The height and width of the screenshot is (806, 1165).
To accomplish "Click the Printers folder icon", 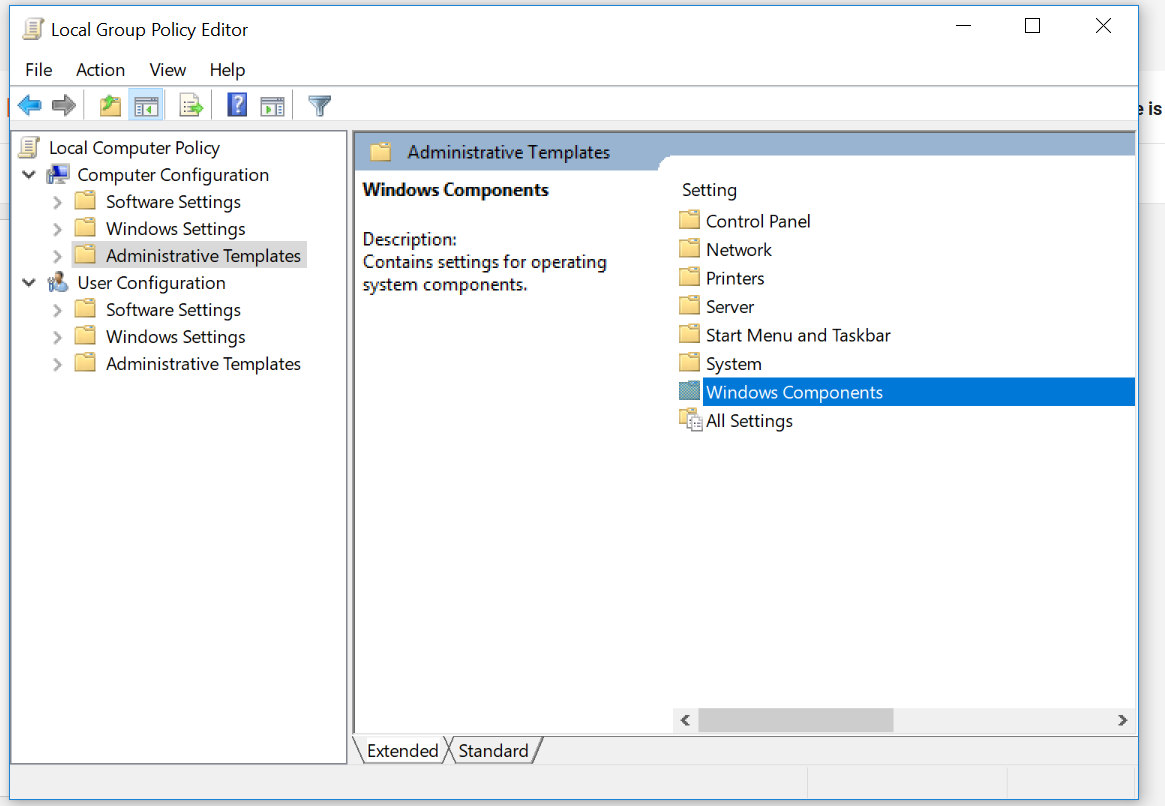I will pyautogui.click(x=689, y=277).
